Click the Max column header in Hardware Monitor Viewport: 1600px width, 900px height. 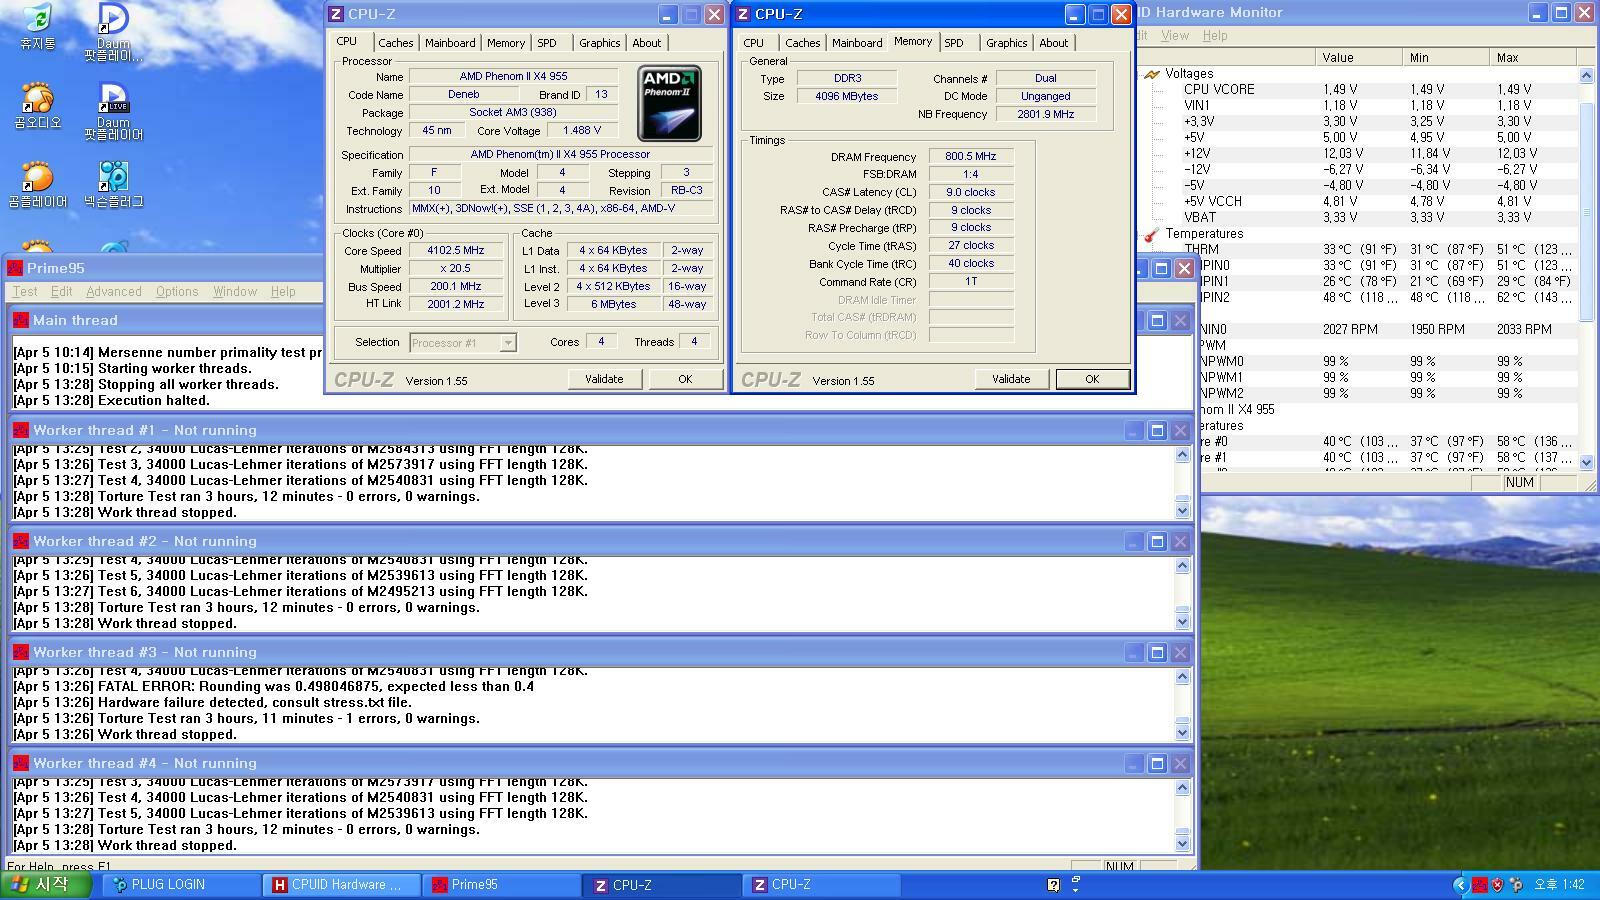coord(1533,58)
